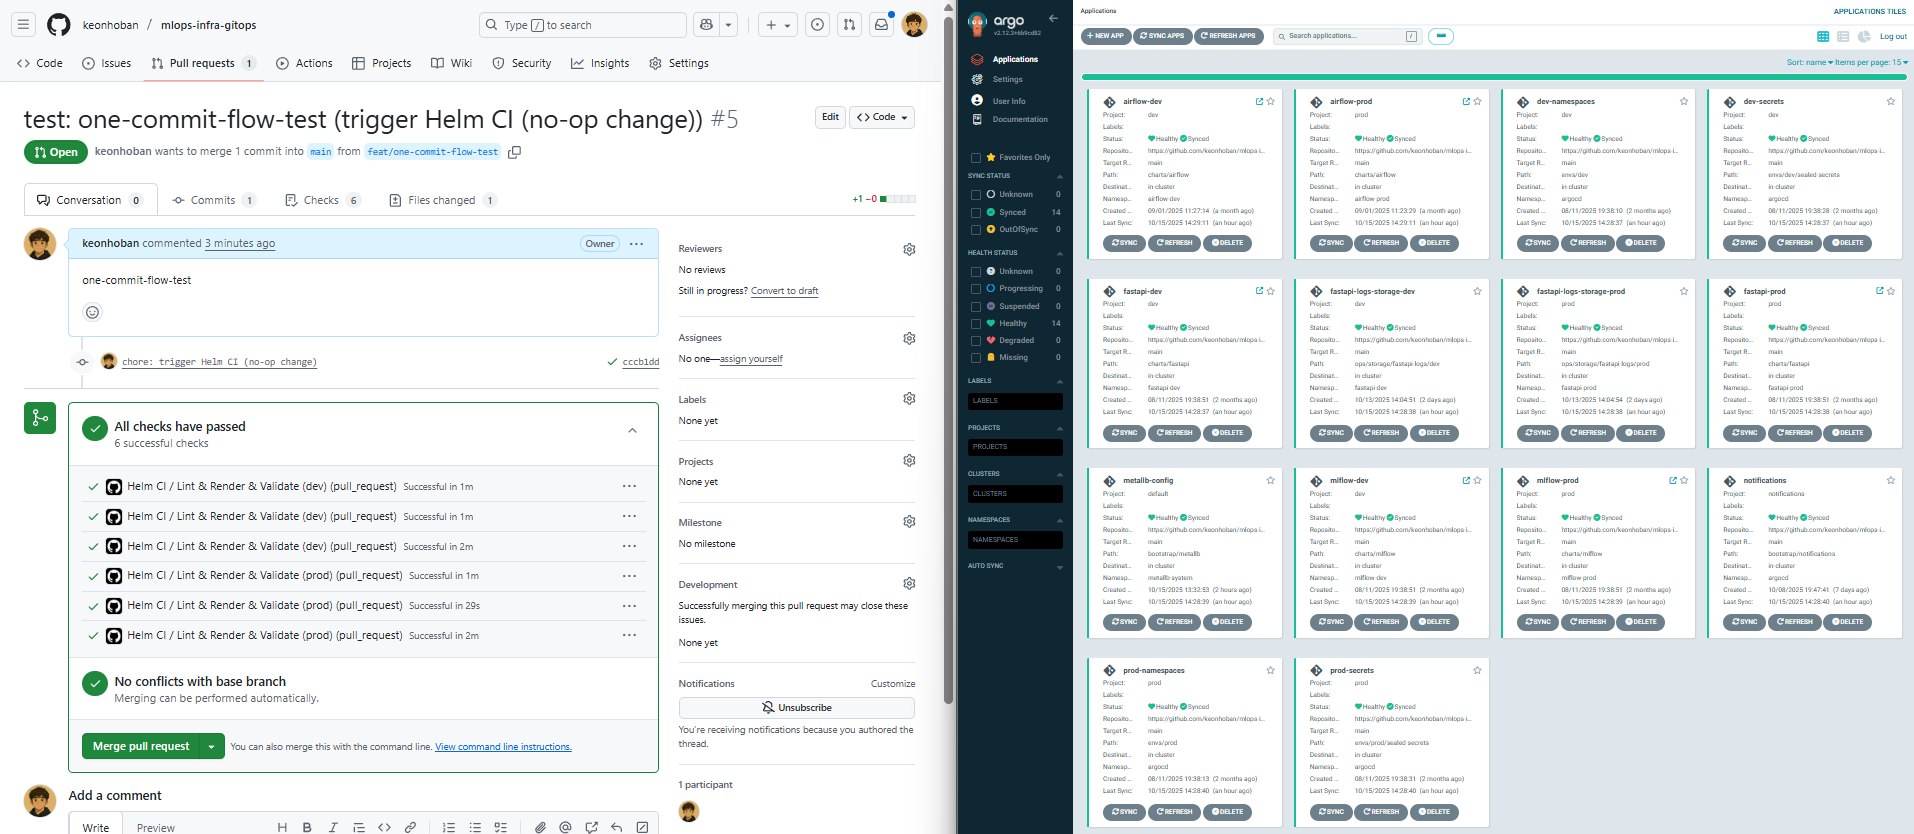Open the Code dropdown next to Edit
This screenshot has width=1914, height=834.
pos(882,117)
